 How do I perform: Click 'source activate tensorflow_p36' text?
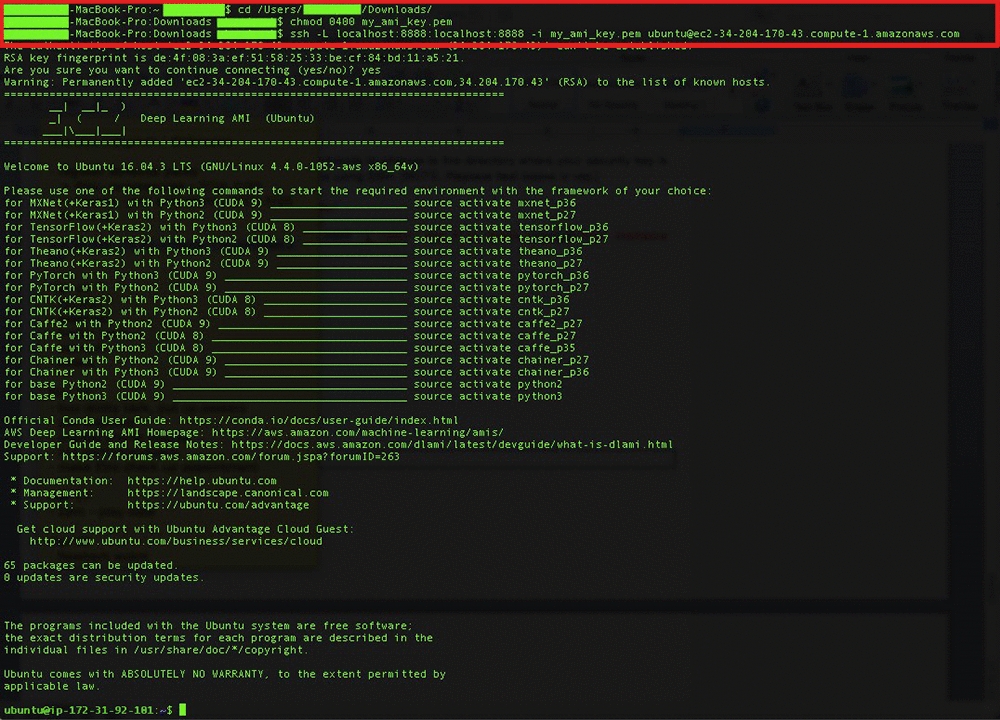pyautogui.click(x=511, y=227)
